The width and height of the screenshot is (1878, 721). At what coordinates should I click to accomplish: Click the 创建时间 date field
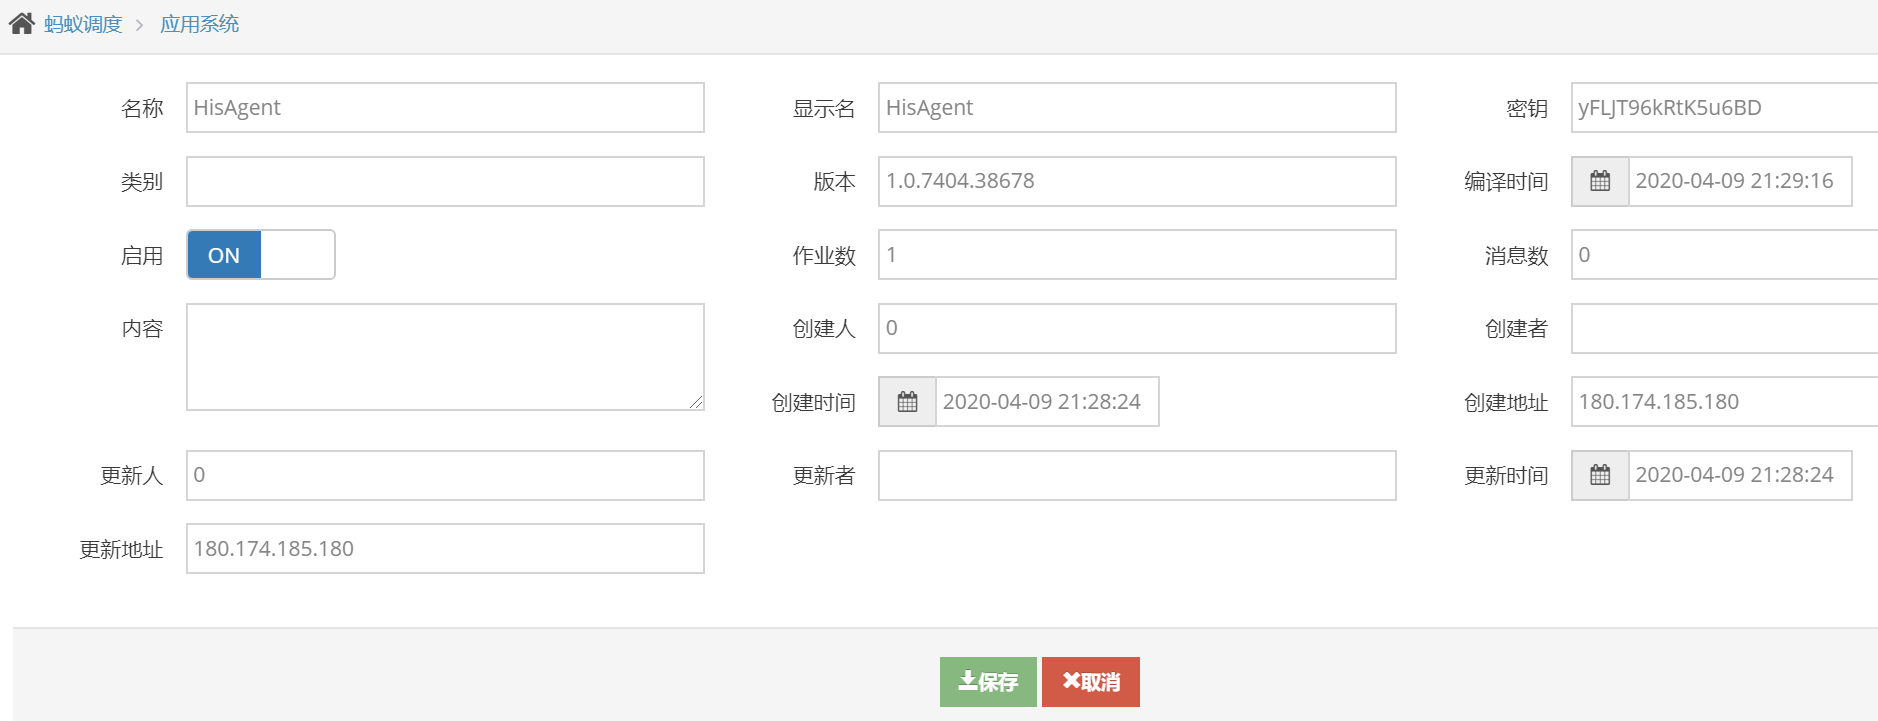(x=1047, y=402)
